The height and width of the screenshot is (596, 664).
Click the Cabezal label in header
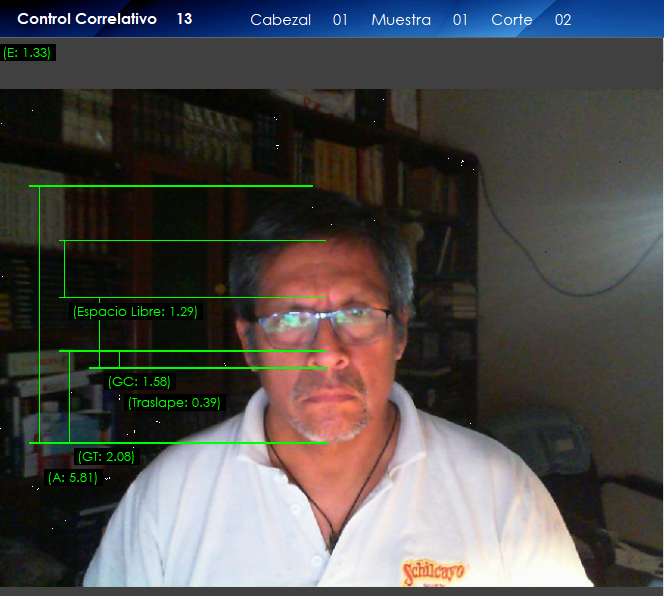(280, 20)
